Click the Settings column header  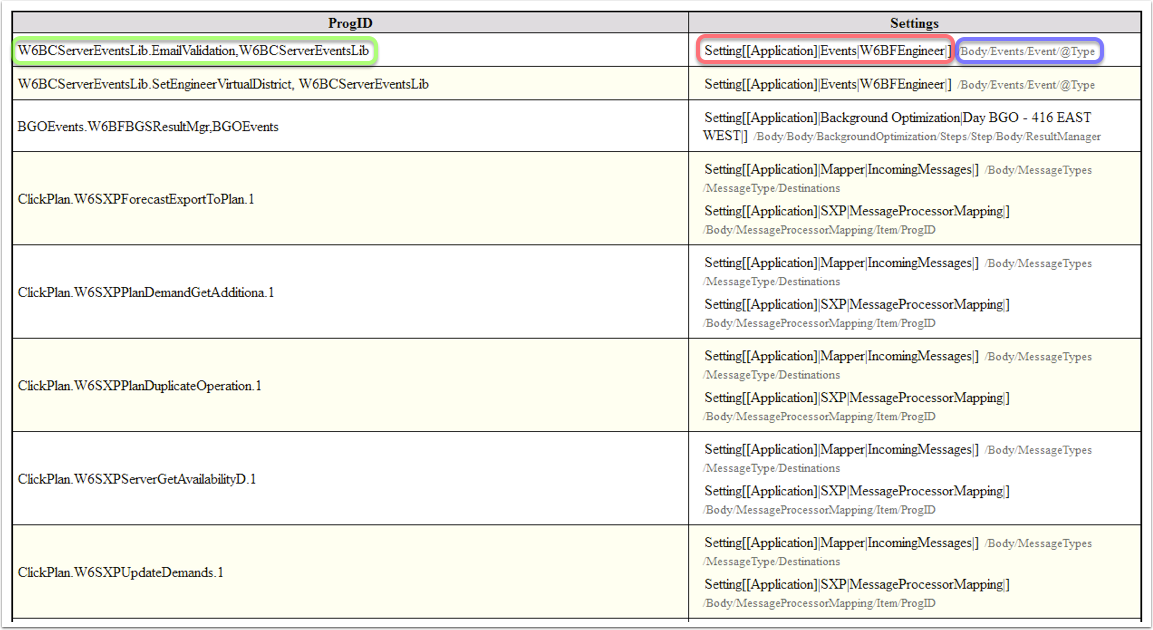(x=914, y=22)
